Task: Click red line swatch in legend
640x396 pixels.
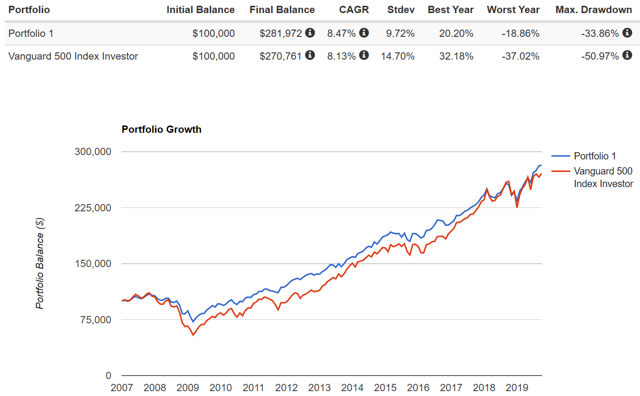Action: pos(560,171)
